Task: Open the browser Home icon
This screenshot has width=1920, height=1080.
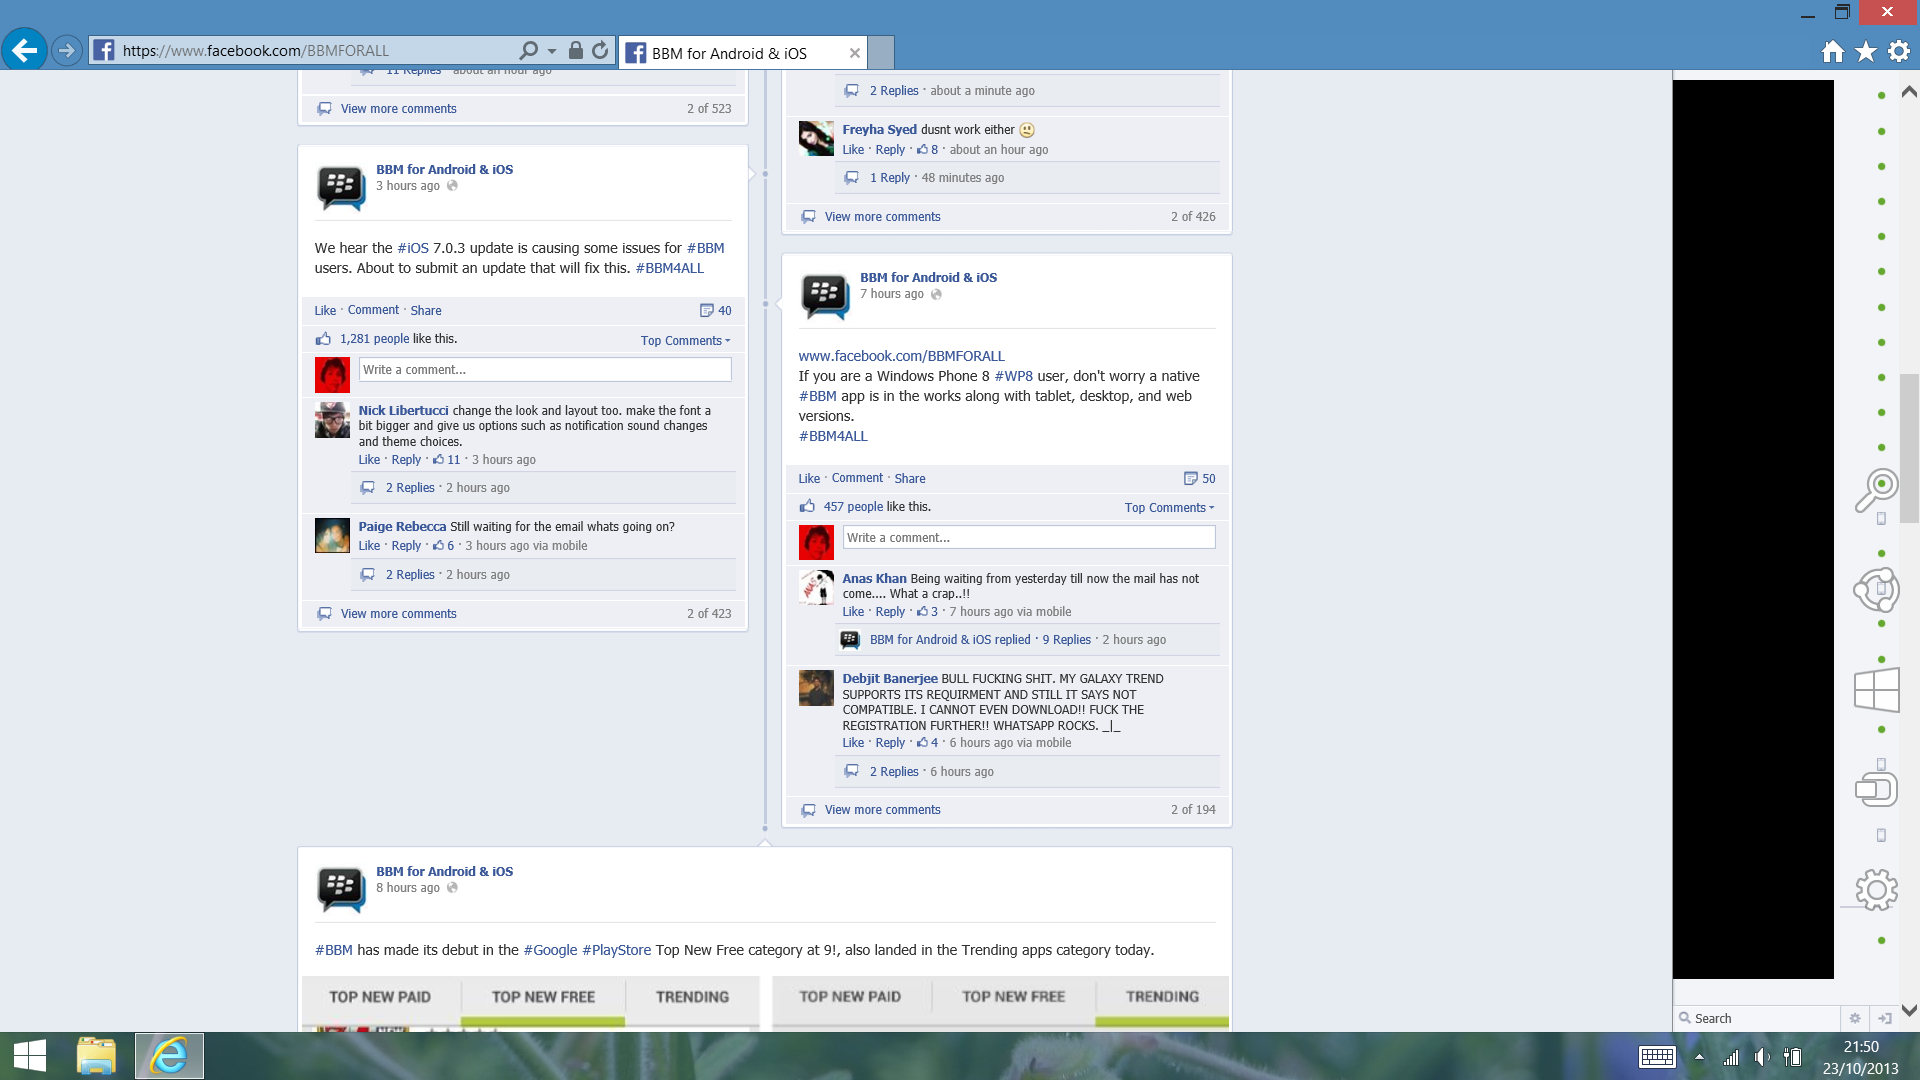Action: click(1832, 51)
